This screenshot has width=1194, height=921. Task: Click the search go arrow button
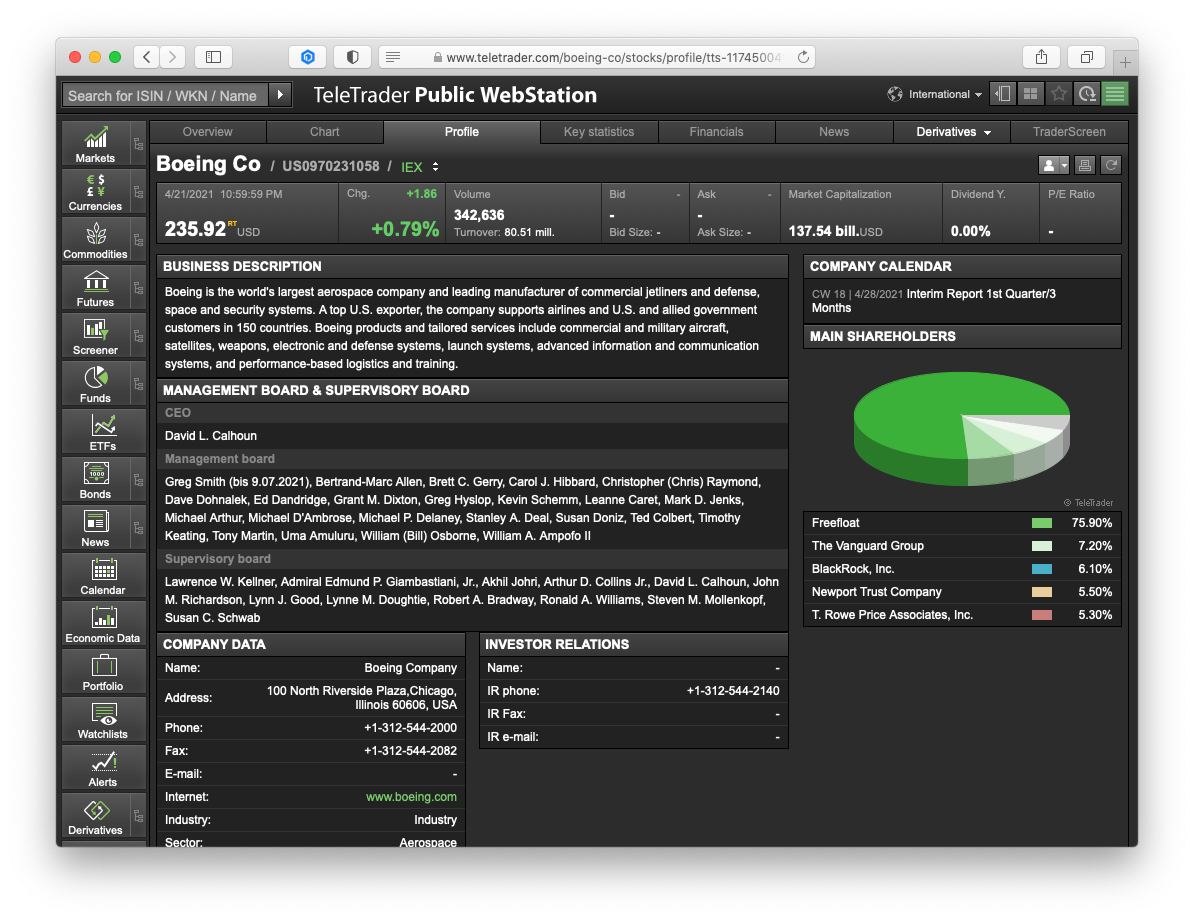(280, 95)
